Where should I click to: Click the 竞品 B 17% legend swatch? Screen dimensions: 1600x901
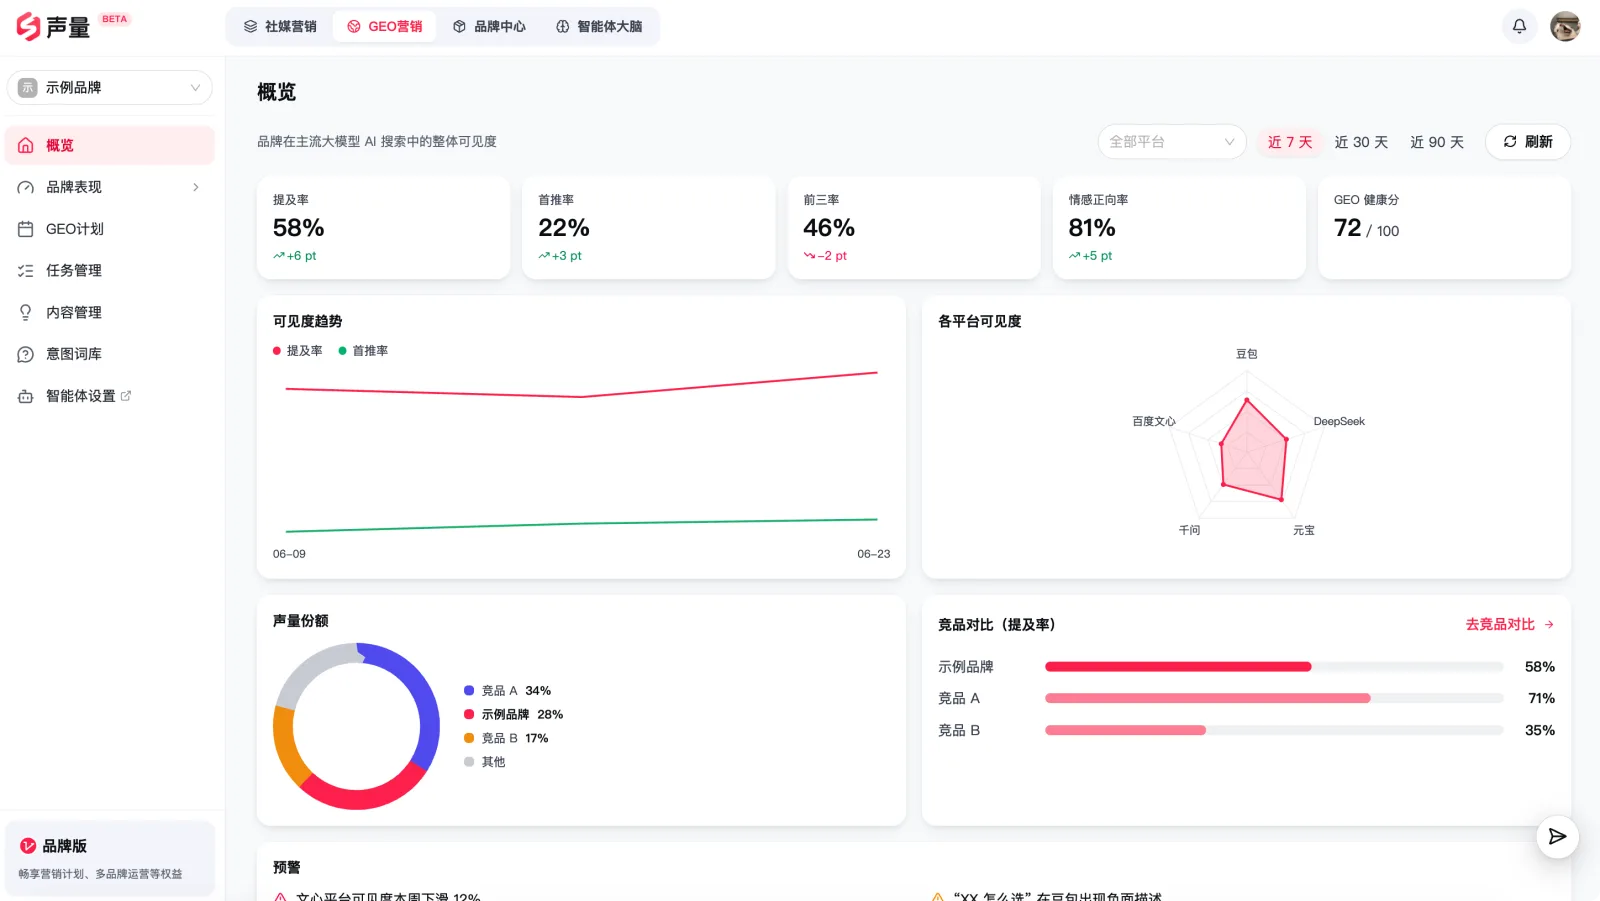tap(469, 738)
